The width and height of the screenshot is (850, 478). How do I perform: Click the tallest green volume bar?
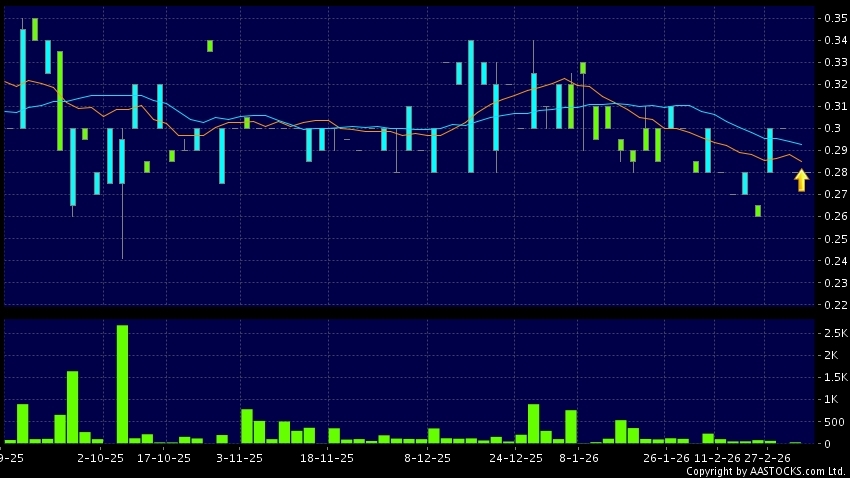click(x=122, y=384)
